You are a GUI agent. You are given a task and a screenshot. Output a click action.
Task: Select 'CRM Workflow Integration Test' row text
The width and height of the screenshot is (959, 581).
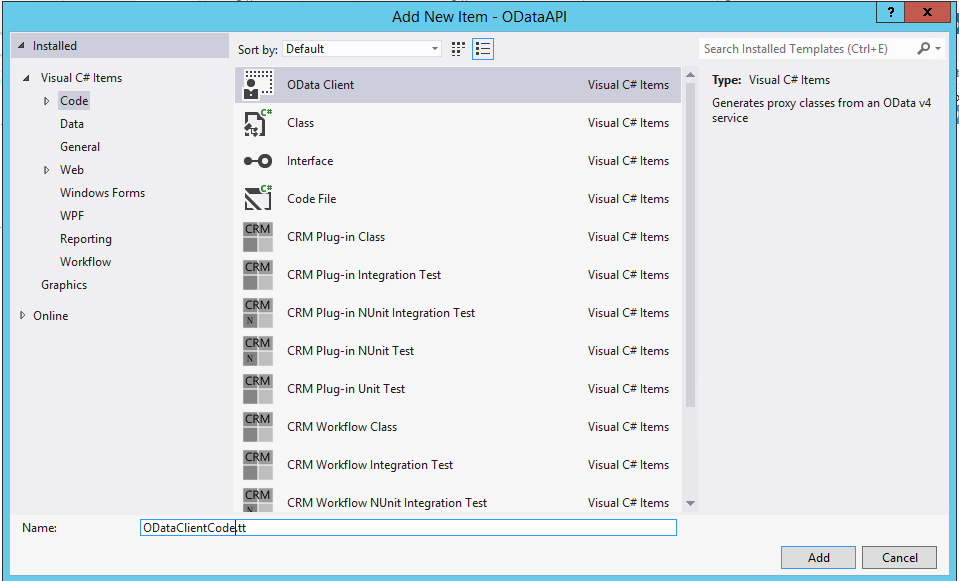click(370, 464)
